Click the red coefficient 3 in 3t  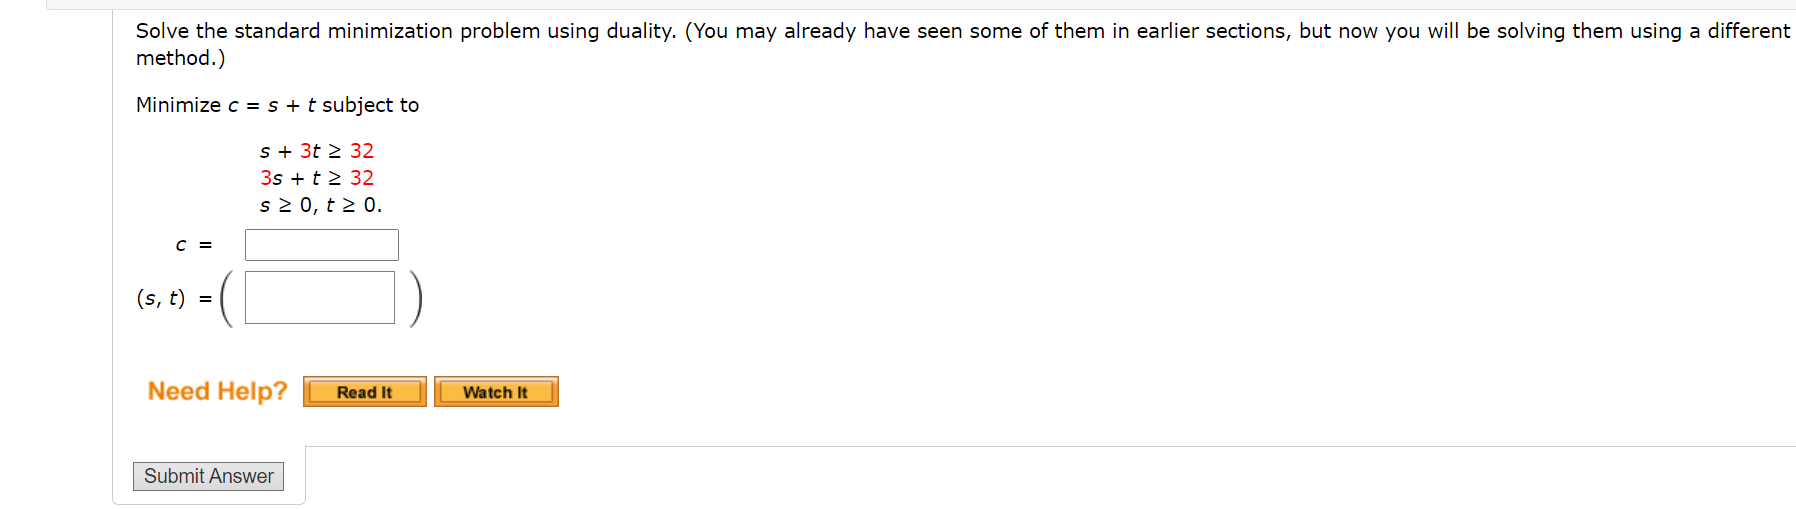[x=305, y=151]
